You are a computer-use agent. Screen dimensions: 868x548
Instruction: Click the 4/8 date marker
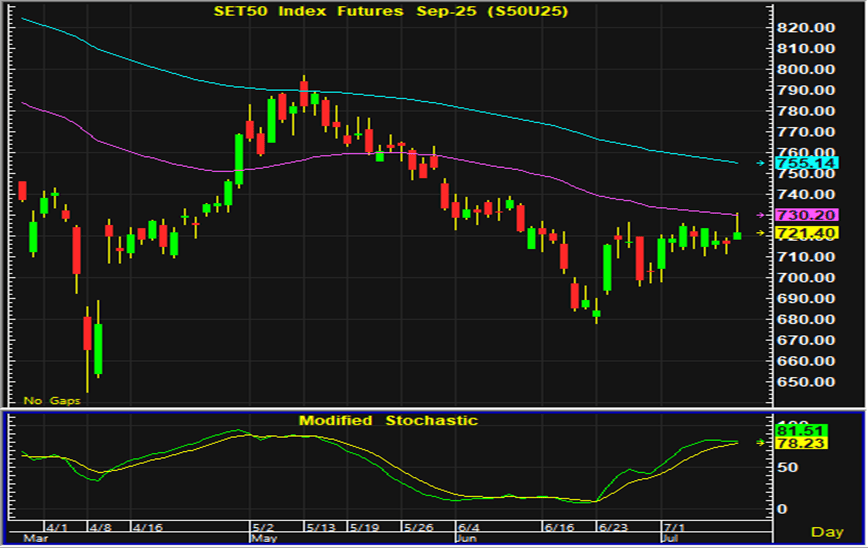click(x=100, y=526)
